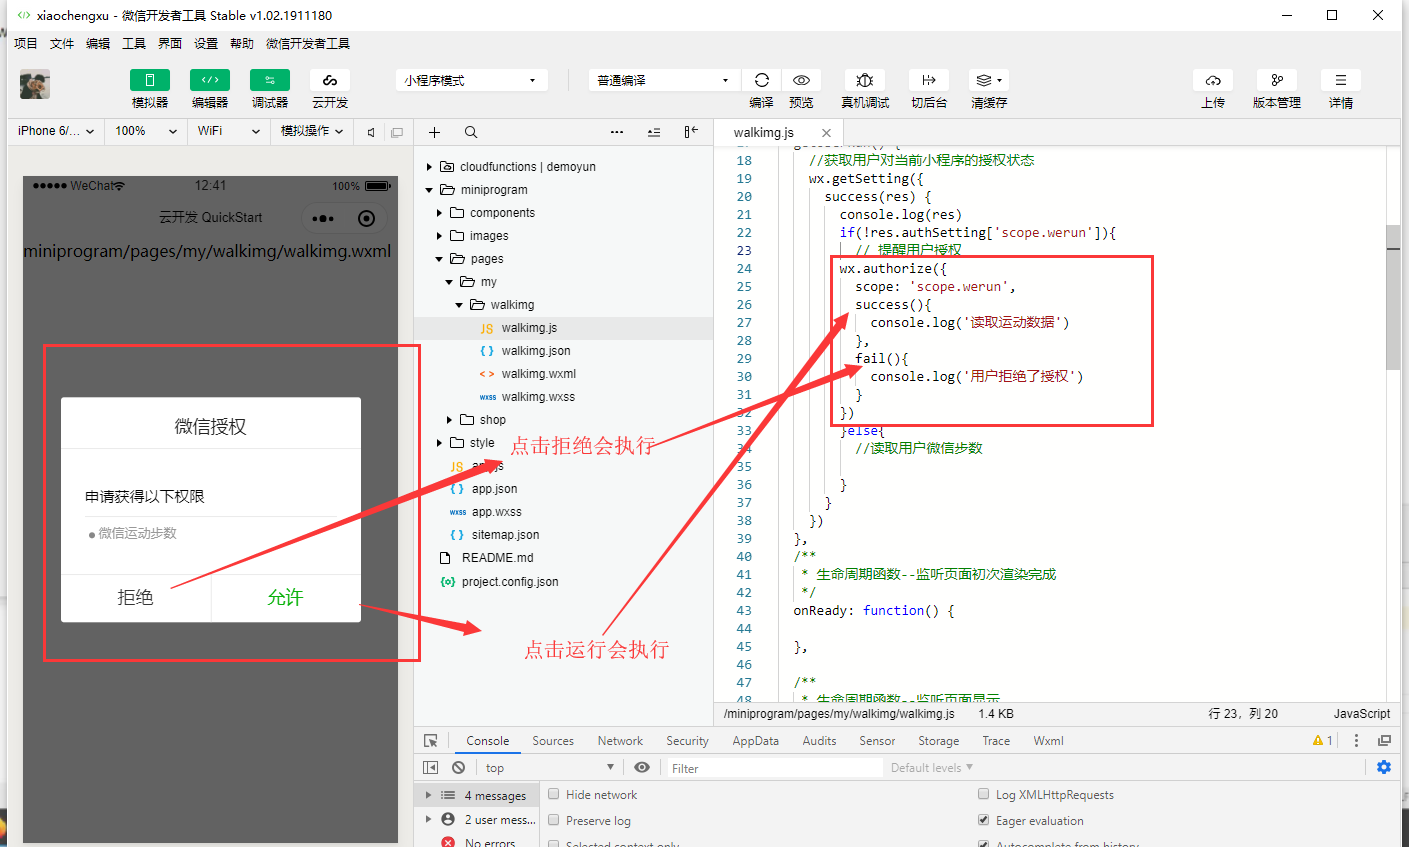This screenshot has height=847, width=1409.
Task: Click the 编译 compile refresh icon
Action: click(762, 80)
